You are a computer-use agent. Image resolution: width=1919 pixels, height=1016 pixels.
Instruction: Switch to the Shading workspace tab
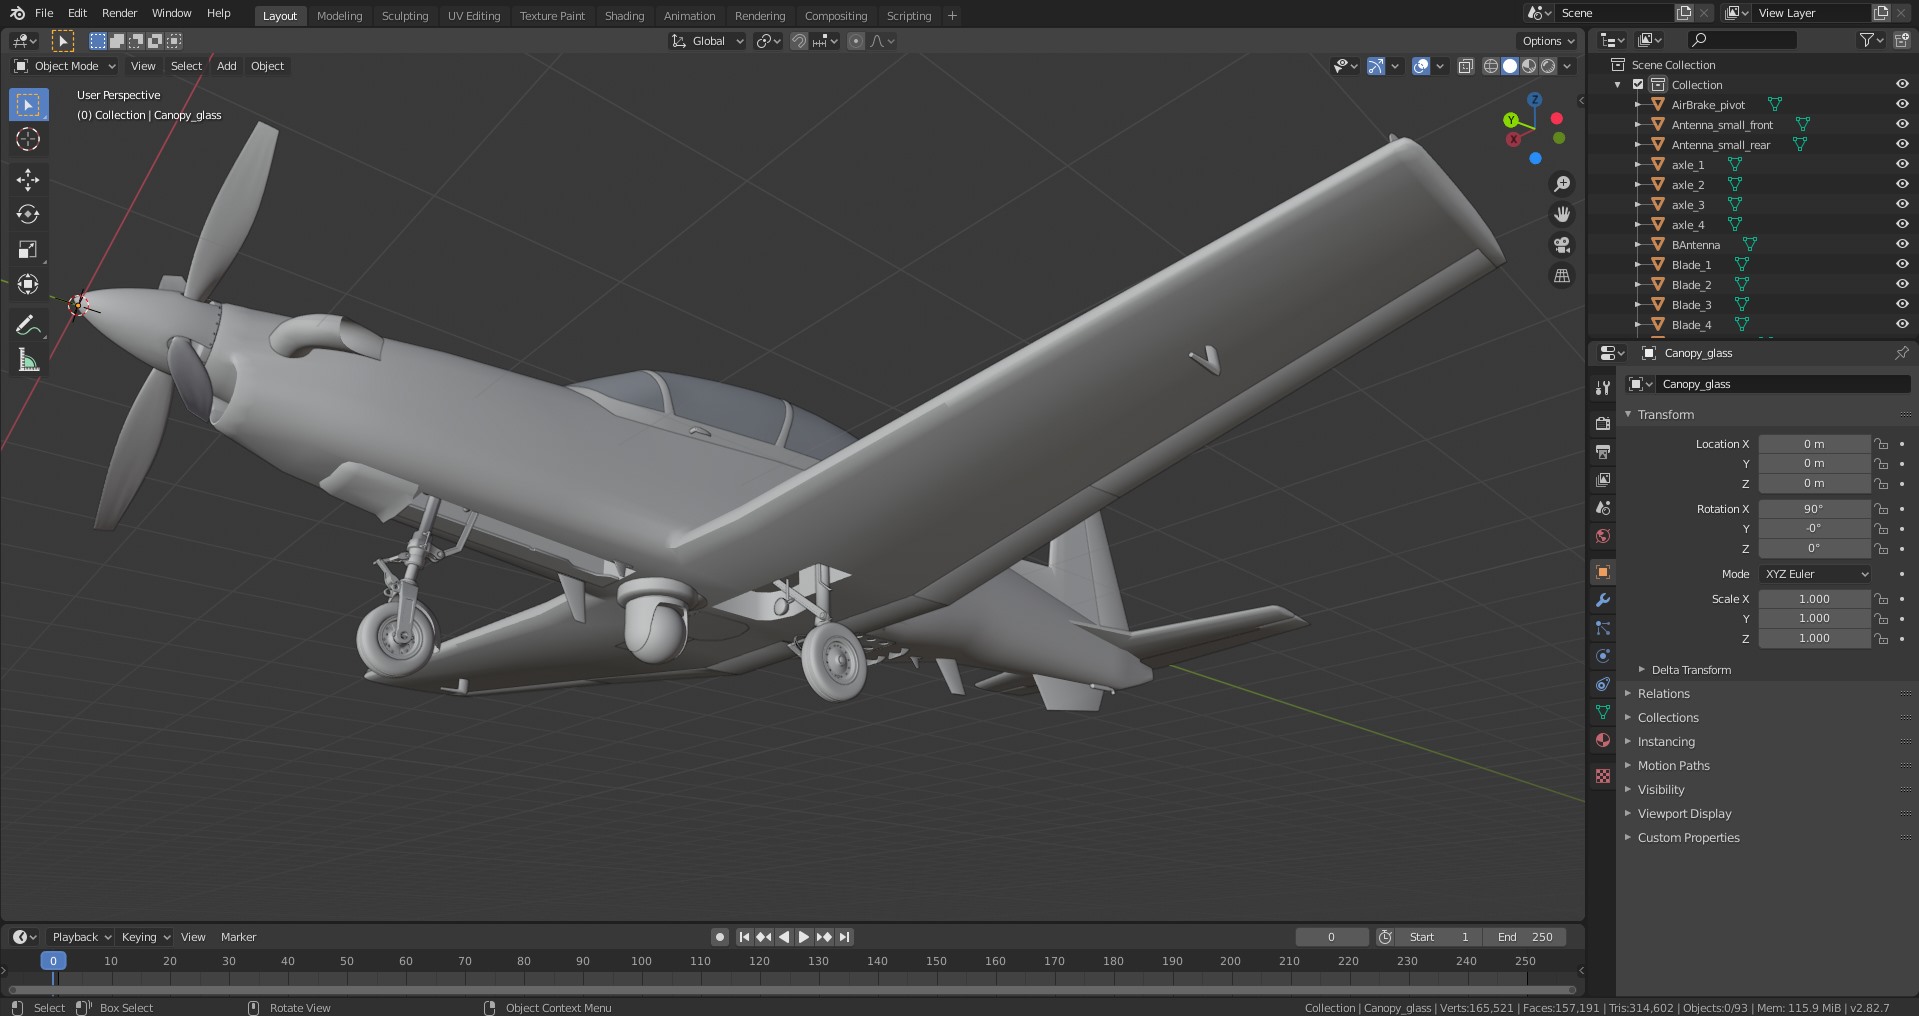pos(623,16)
